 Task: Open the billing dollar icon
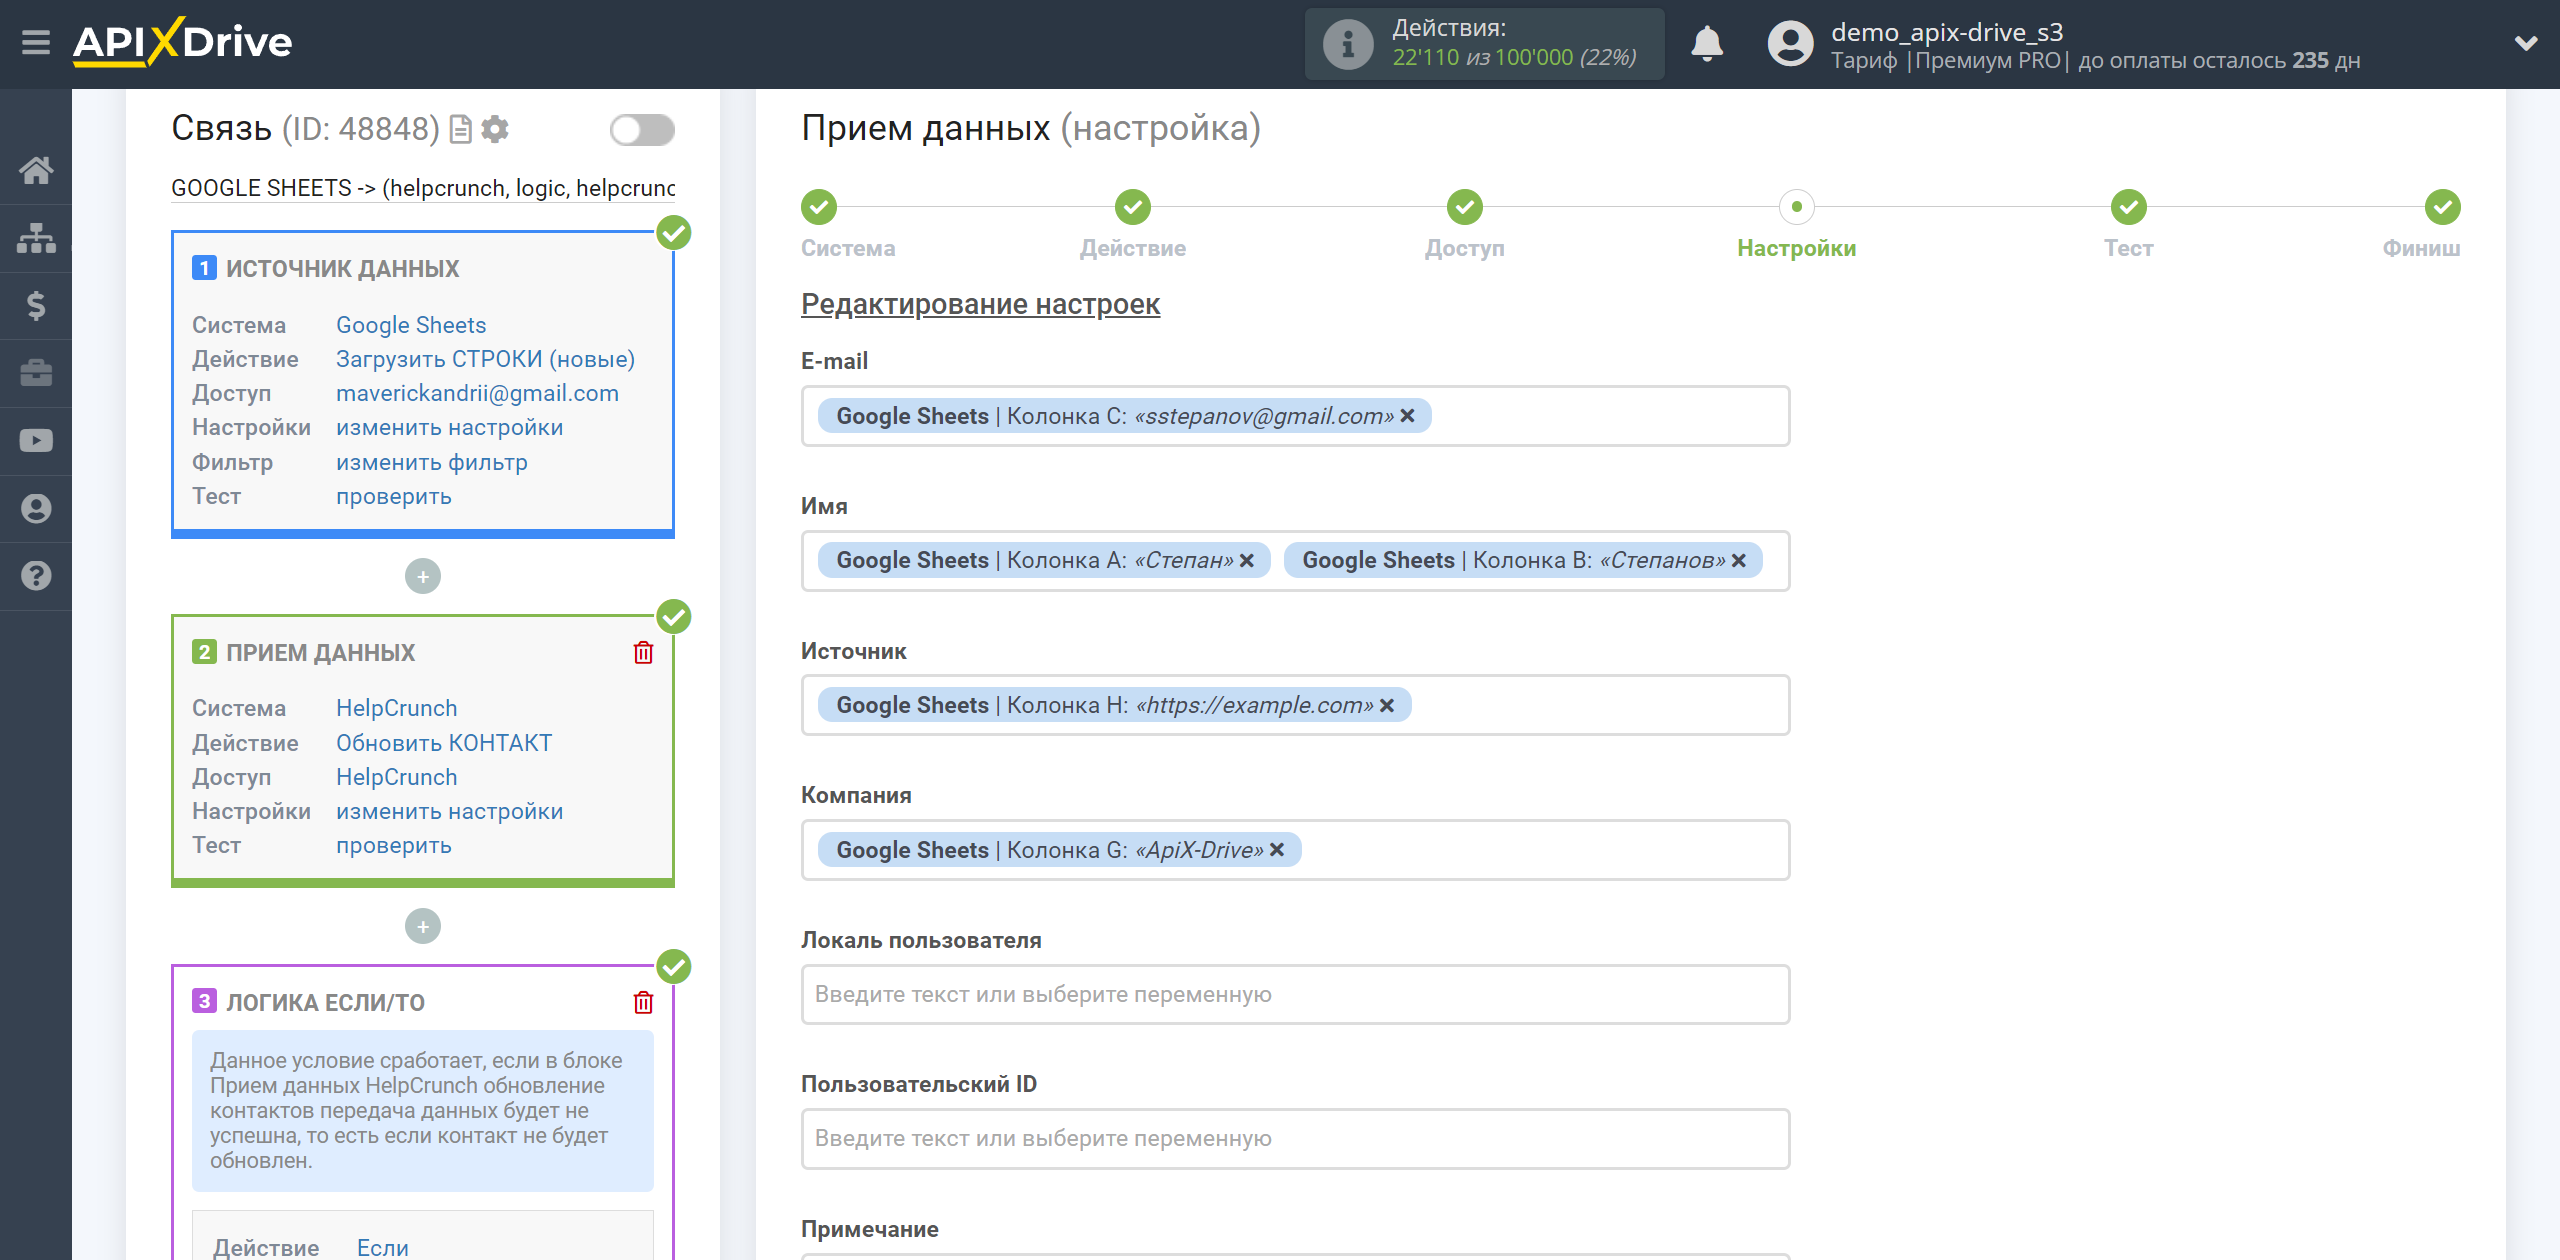36,305
